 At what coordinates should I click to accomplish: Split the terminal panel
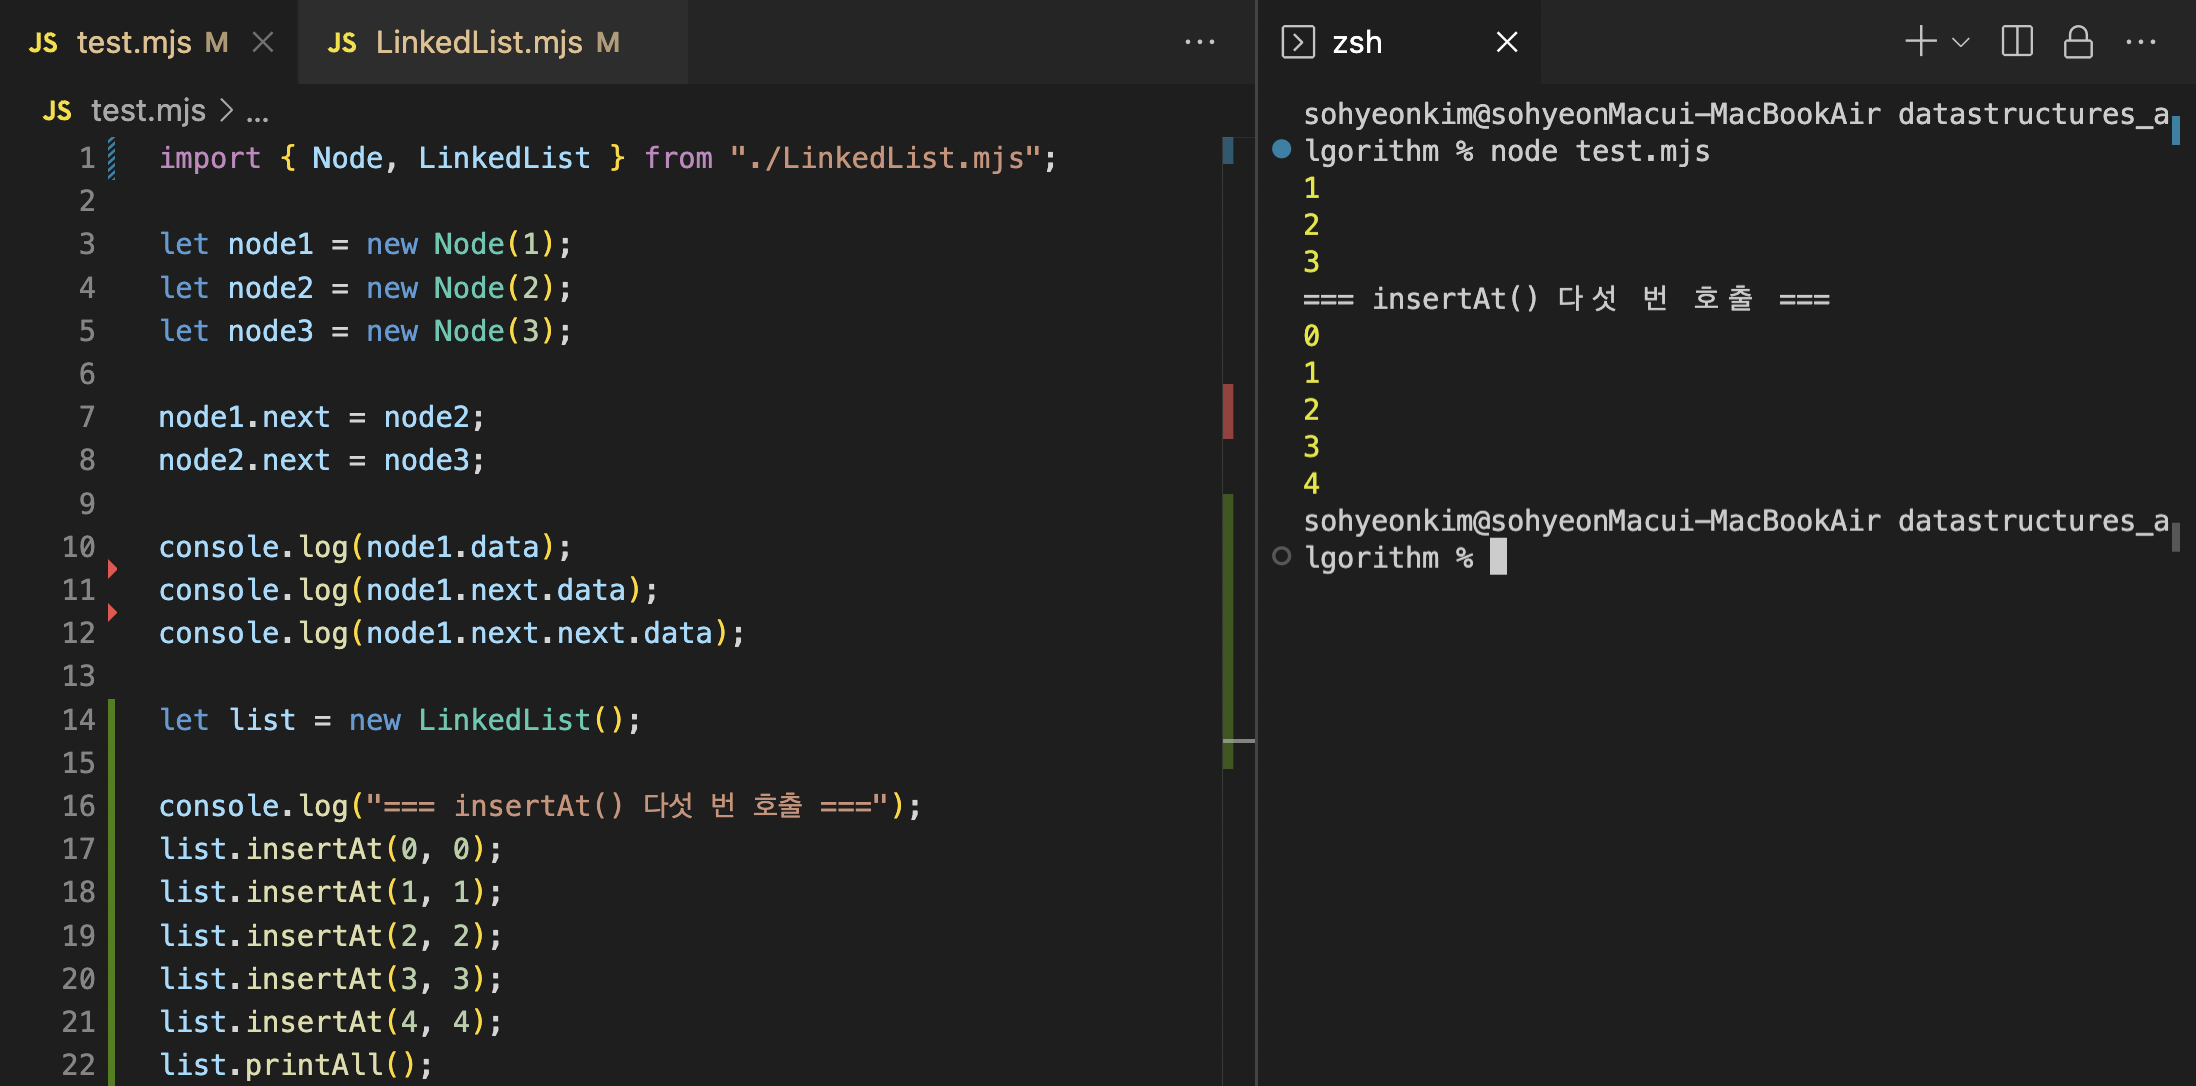tap(2017, 42)
